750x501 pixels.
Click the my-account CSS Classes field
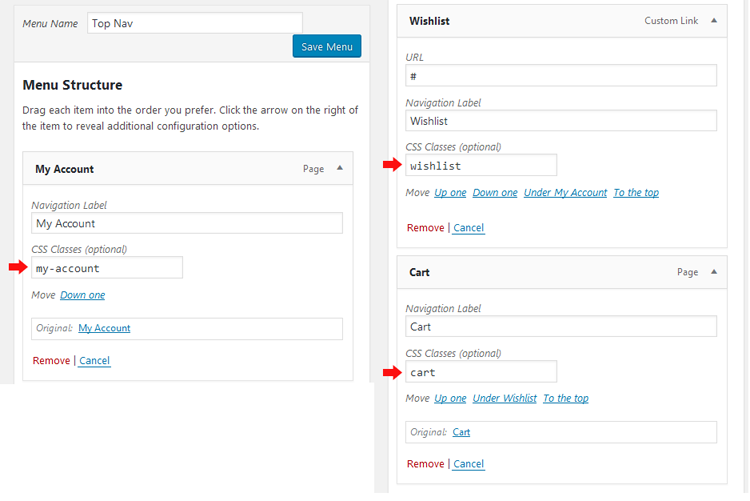107,268
